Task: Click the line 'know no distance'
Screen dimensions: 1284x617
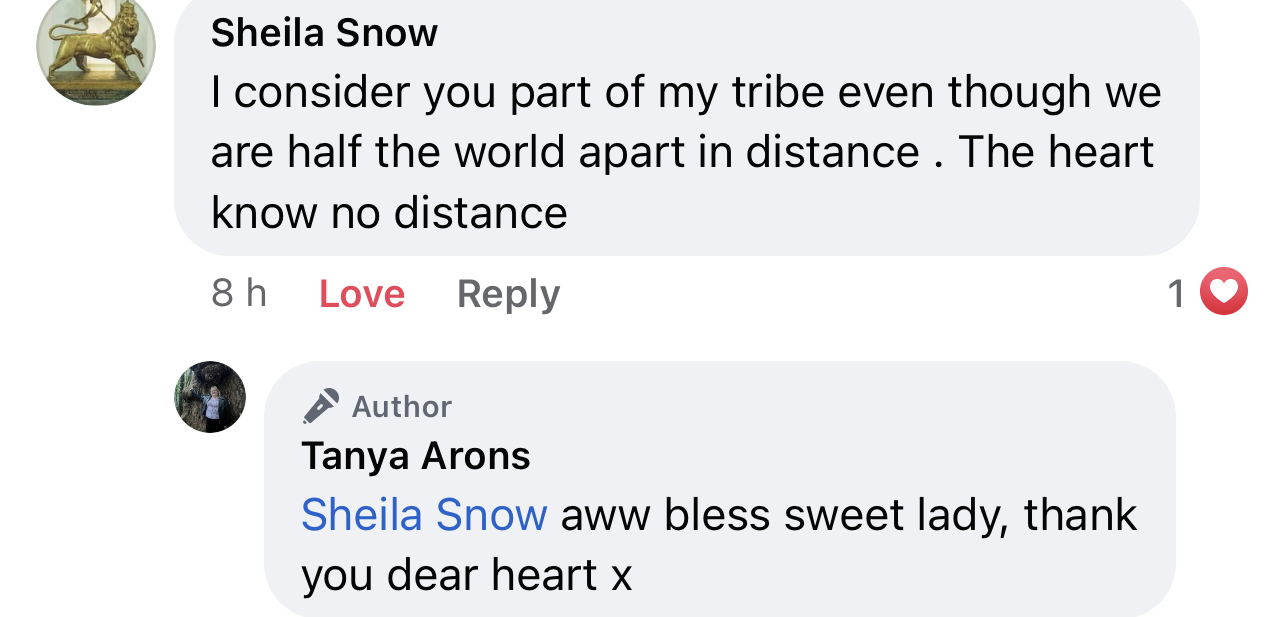Action: pos(389,213)
